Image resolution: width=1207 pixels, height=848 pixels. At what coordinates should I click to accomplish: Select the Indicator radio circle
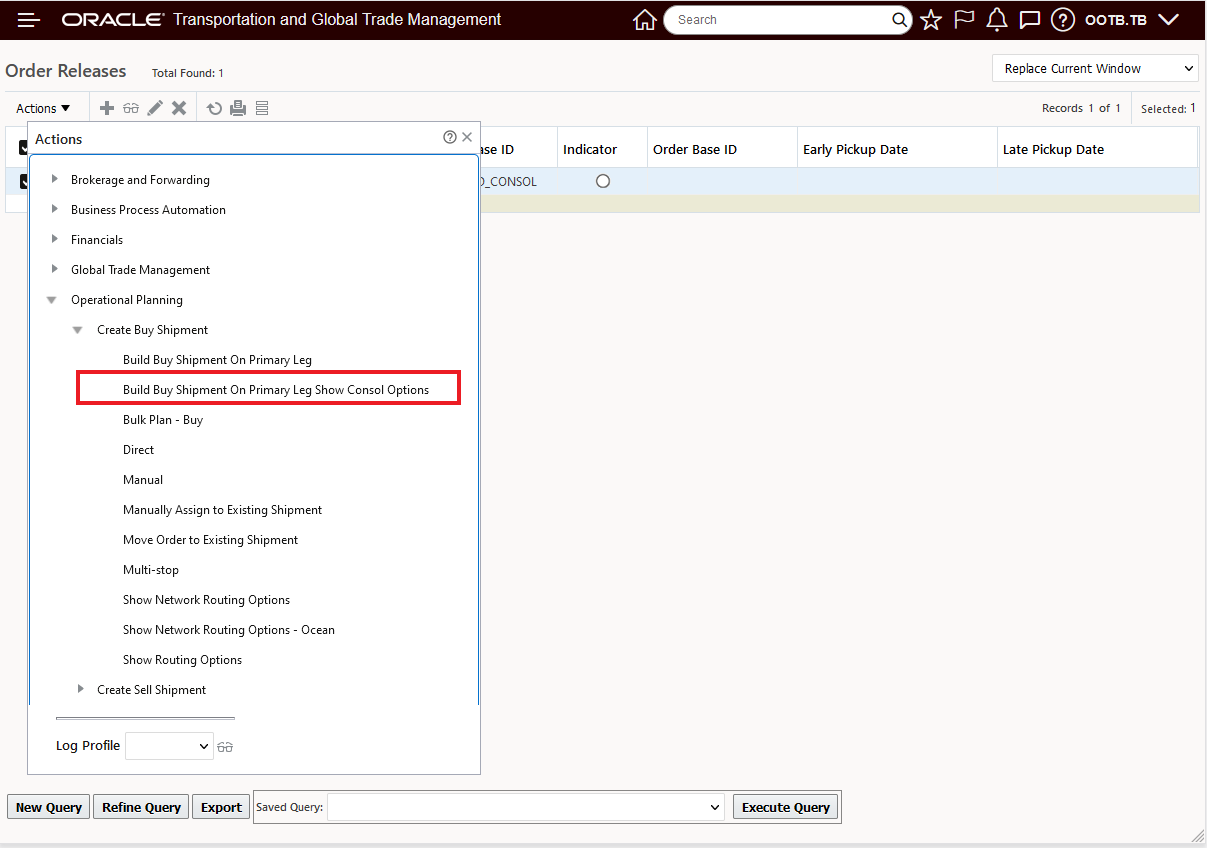point(602,181)
